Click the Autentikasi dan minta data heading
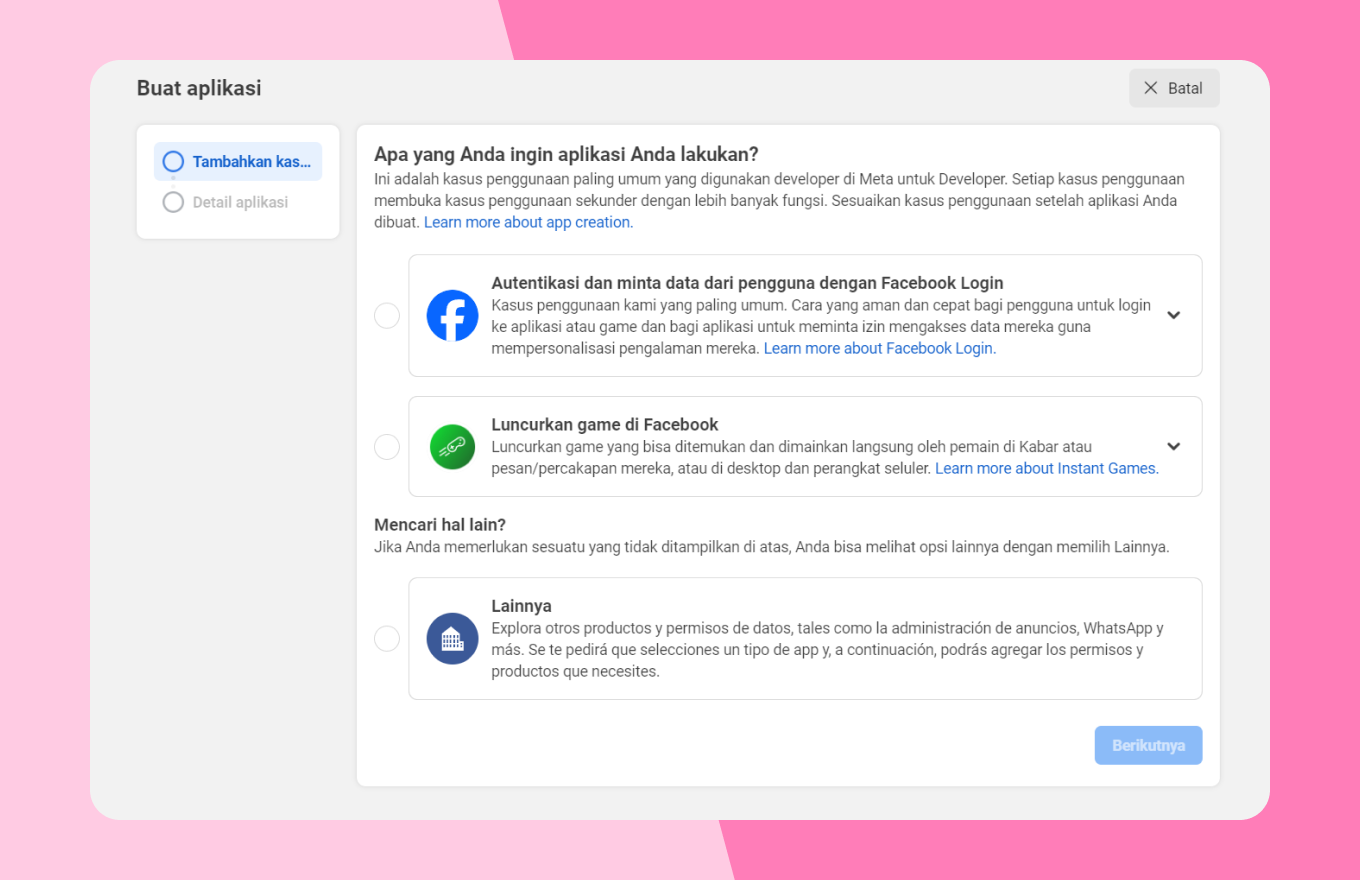 click(747, 283)
